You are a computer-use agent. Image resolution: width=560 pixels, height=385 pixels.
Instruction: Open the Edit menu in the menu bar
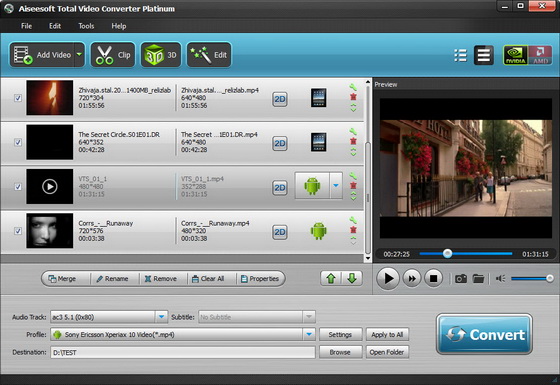point(55,26)
